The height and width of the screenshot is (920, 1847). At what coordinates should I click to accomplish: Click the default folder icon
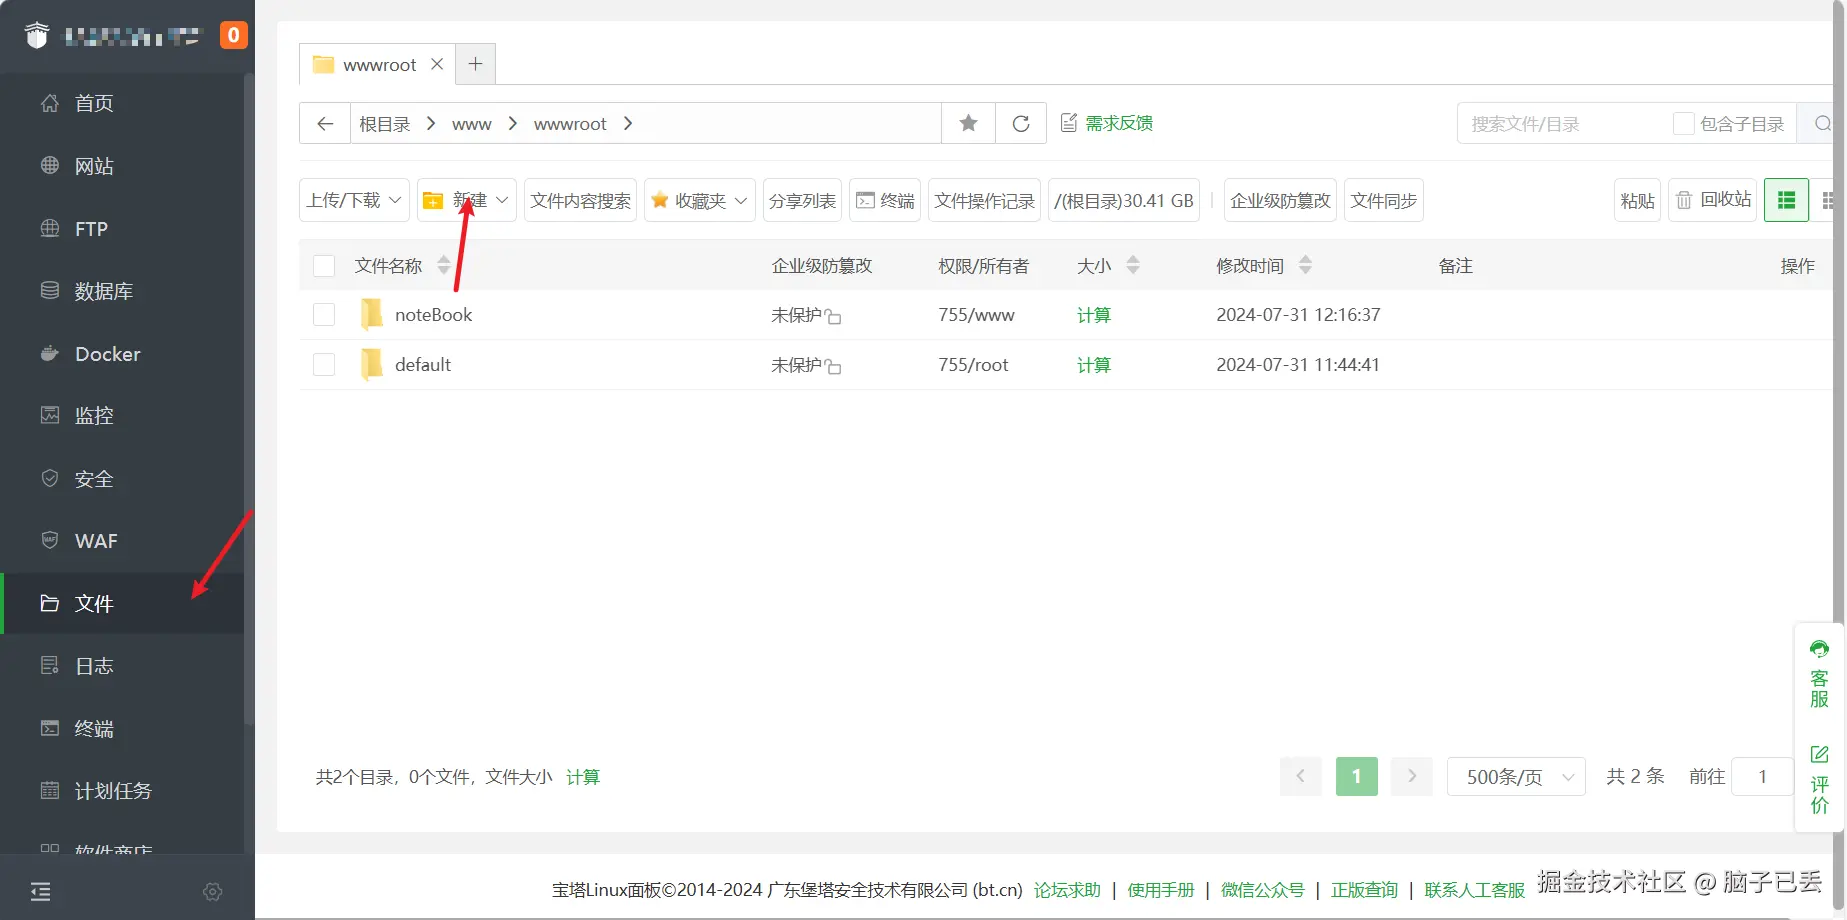[371, 365]
